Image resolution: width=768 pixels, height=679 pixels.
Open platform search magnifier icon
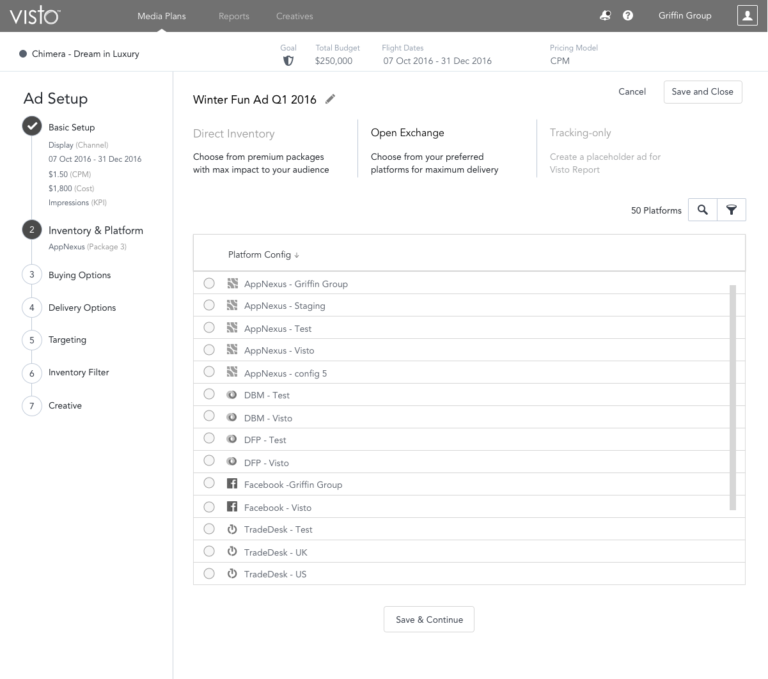702,210
